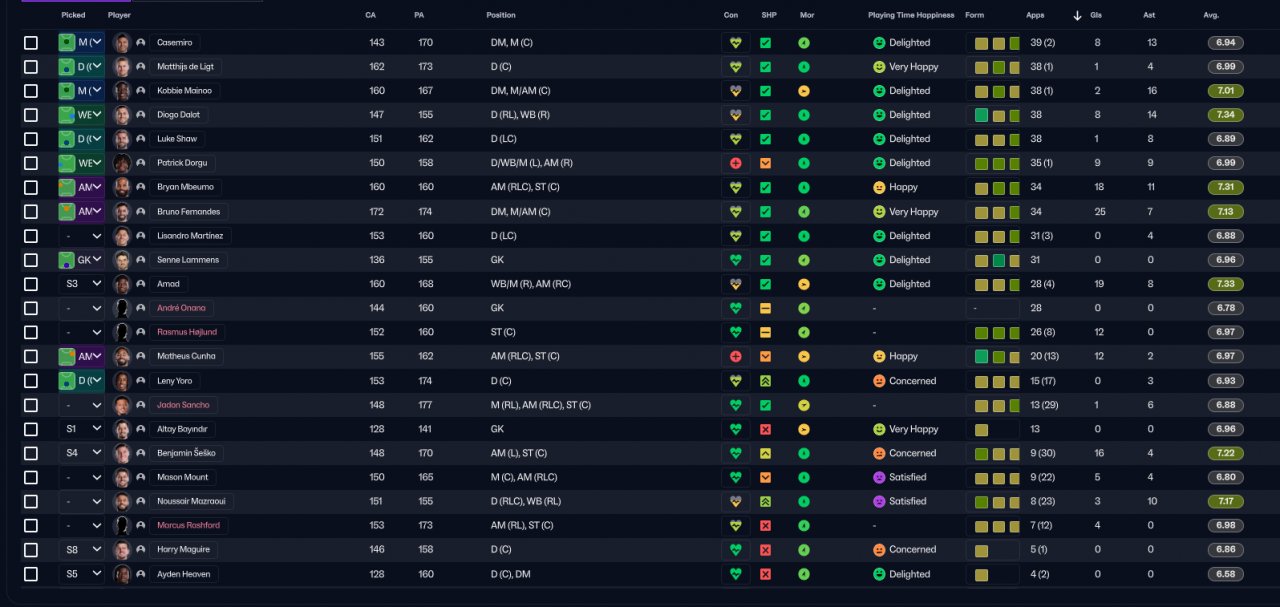Click the sort arrow next to Apps
Viewport: 1280px width, 607px height.
pyautogui.click(x=1077, y=16)
